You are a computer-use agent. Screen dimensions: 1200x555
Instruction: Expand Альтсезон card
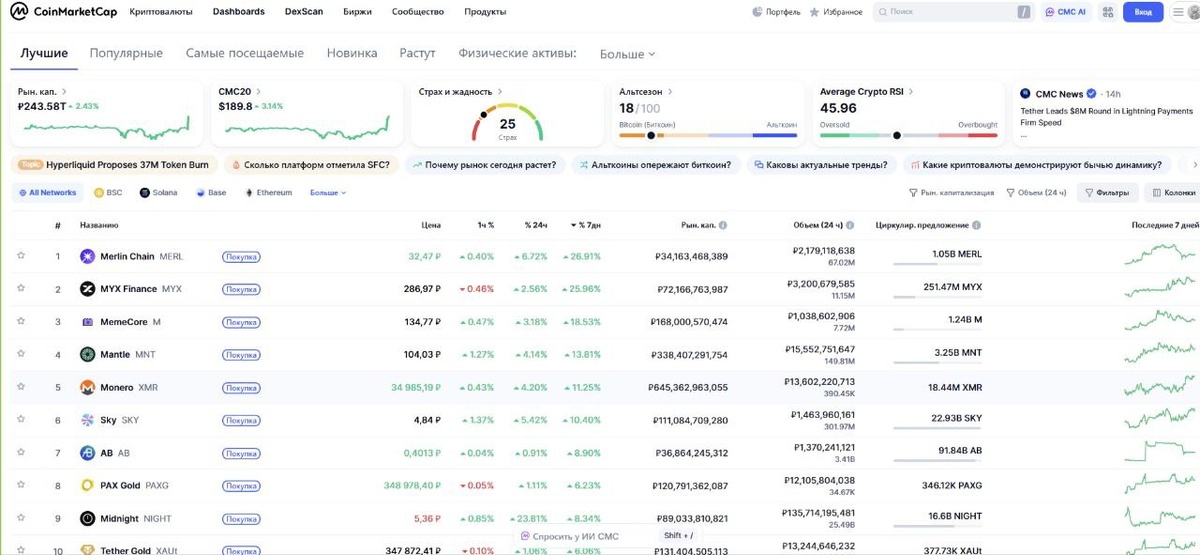pyautogui.click(x=645, y=91)
